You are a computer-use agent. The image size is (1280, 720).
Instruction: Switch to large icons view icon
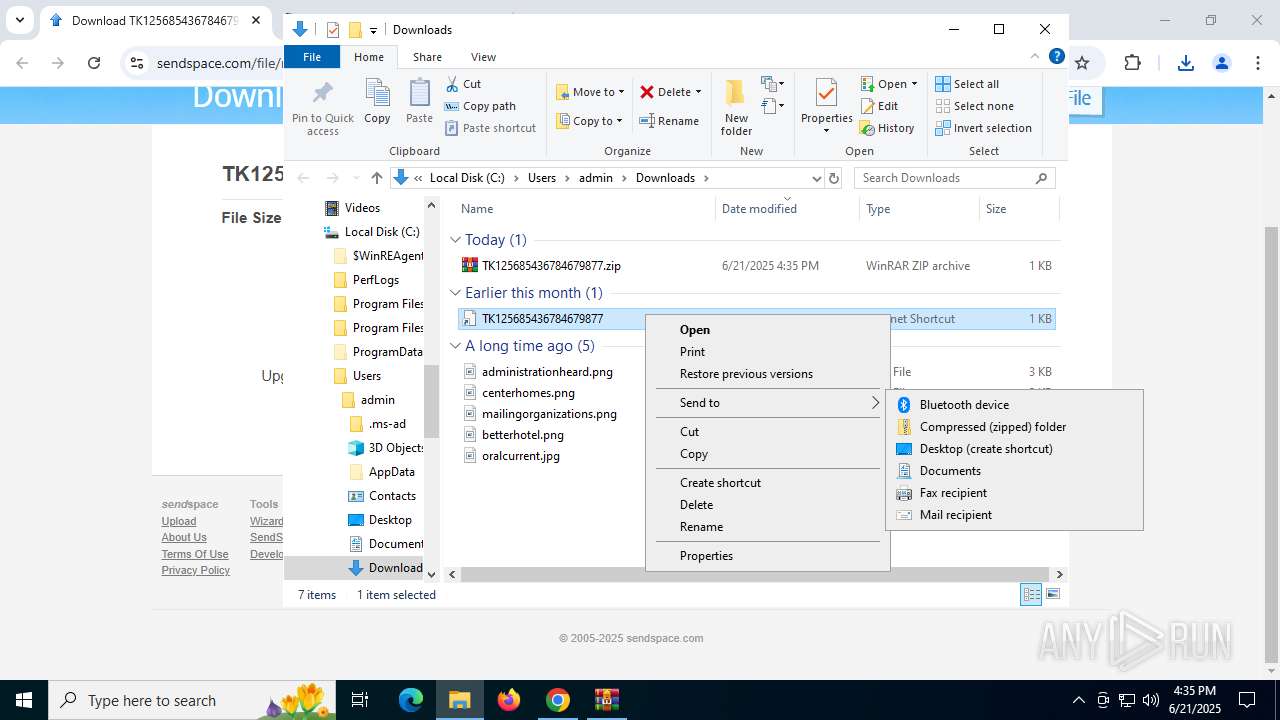coord(1052,595)
